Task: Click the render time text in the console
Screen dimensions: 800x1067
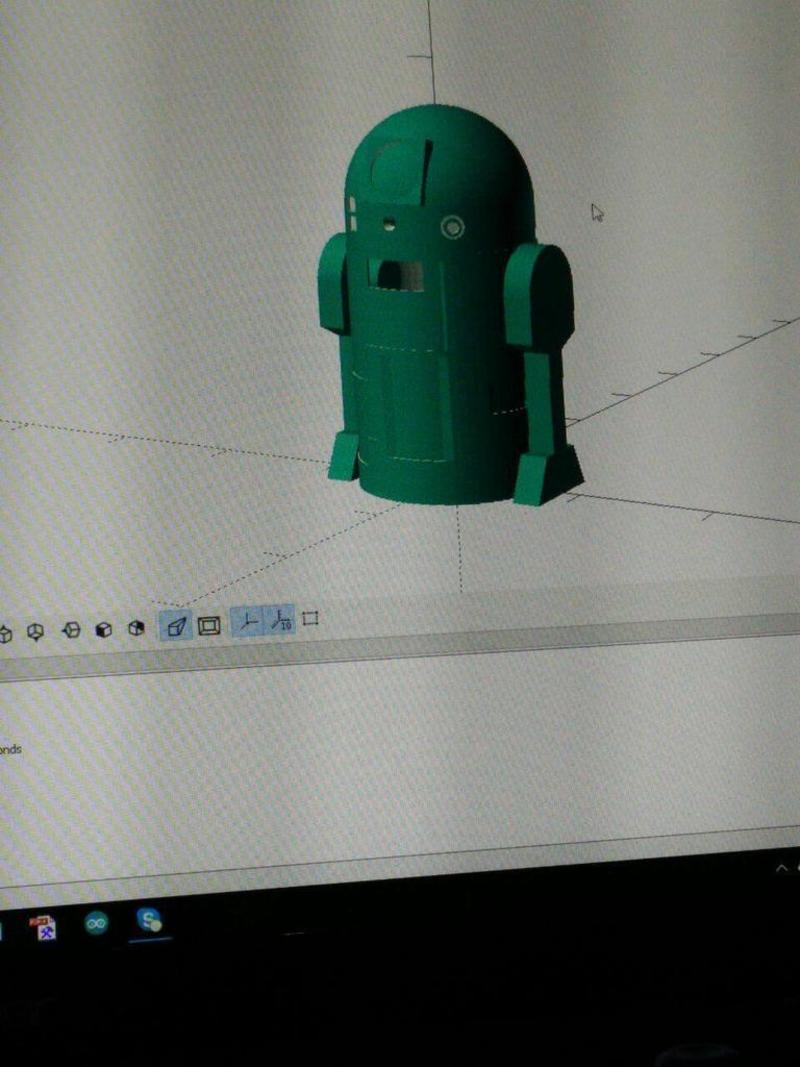Action: 12,751
